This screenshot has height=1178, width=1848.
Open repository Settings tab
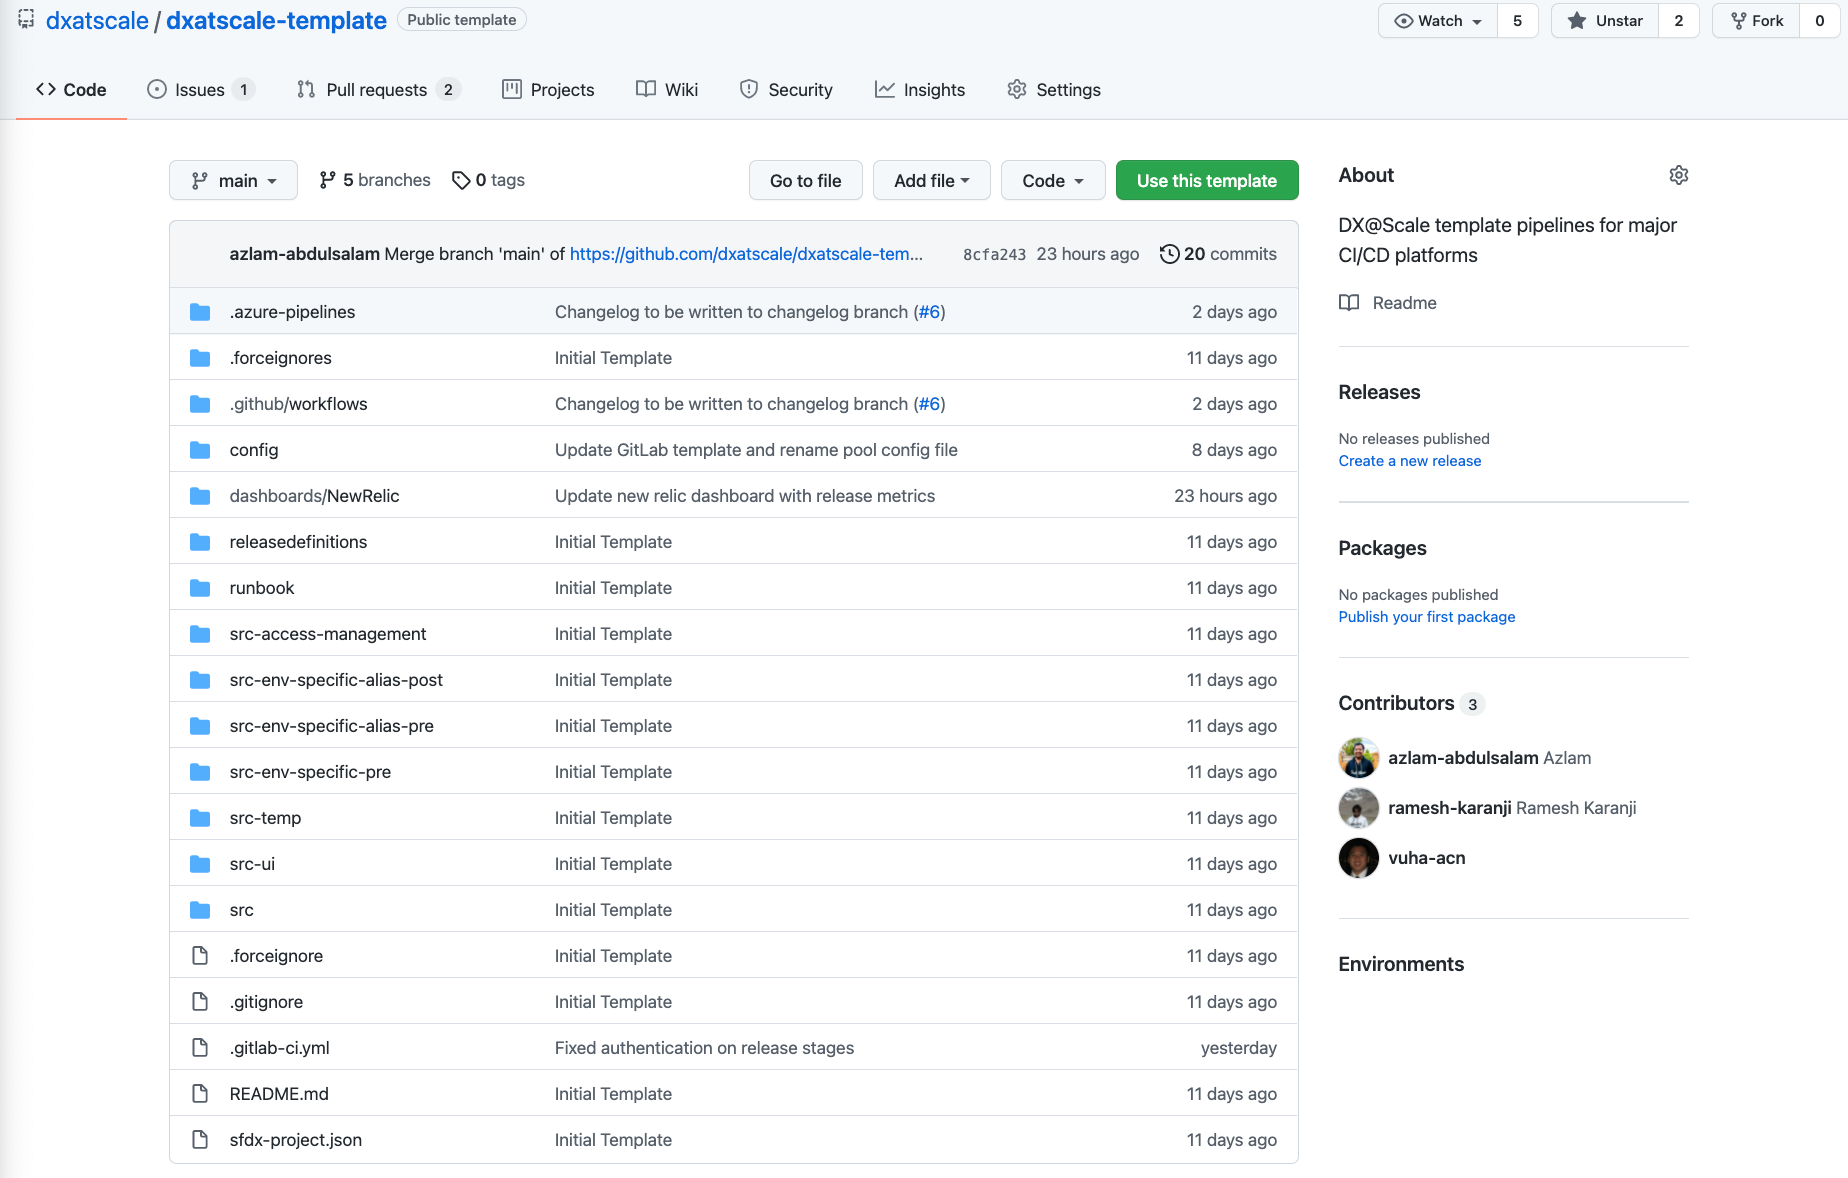1054,89
